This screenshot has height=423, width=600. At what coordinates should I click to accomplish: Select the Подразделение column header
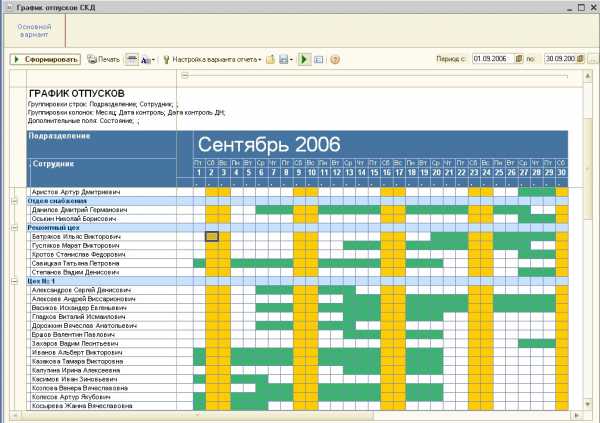click(102, 144)
